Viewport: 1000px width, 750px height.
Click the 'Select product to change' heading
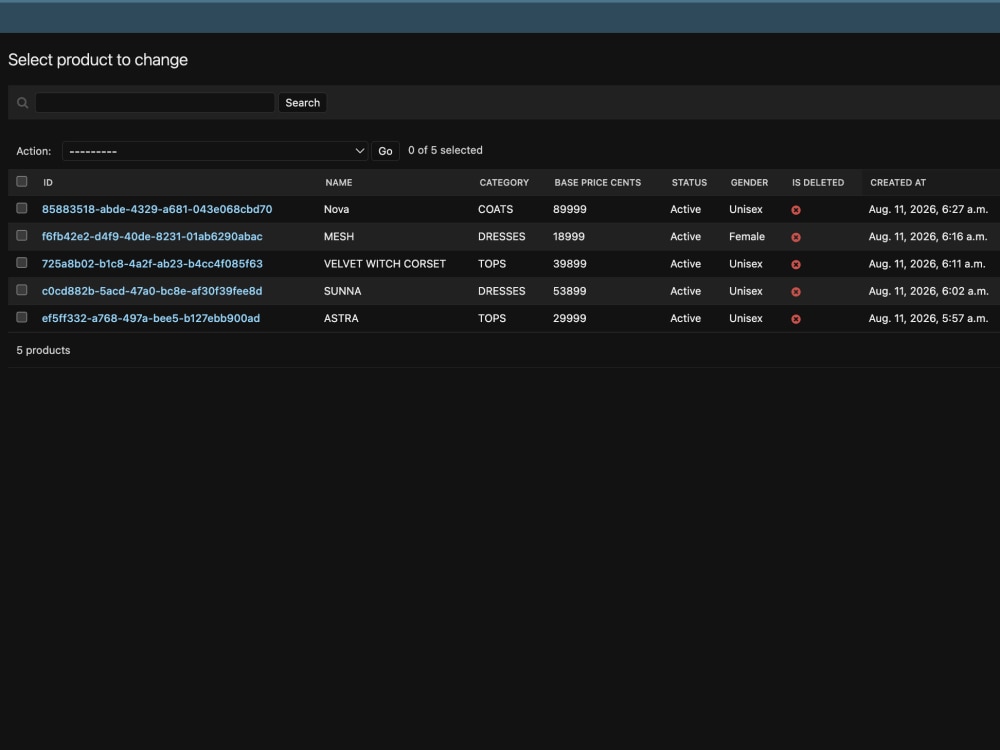click(x=98, y=60)
